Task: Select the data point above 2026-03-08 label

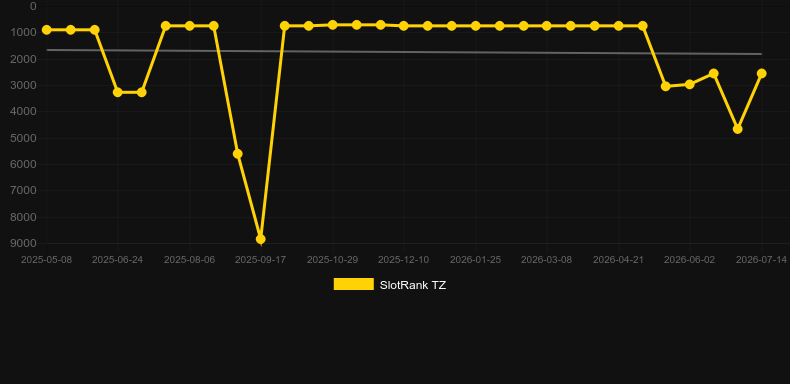Action: (x=547, y=26)
